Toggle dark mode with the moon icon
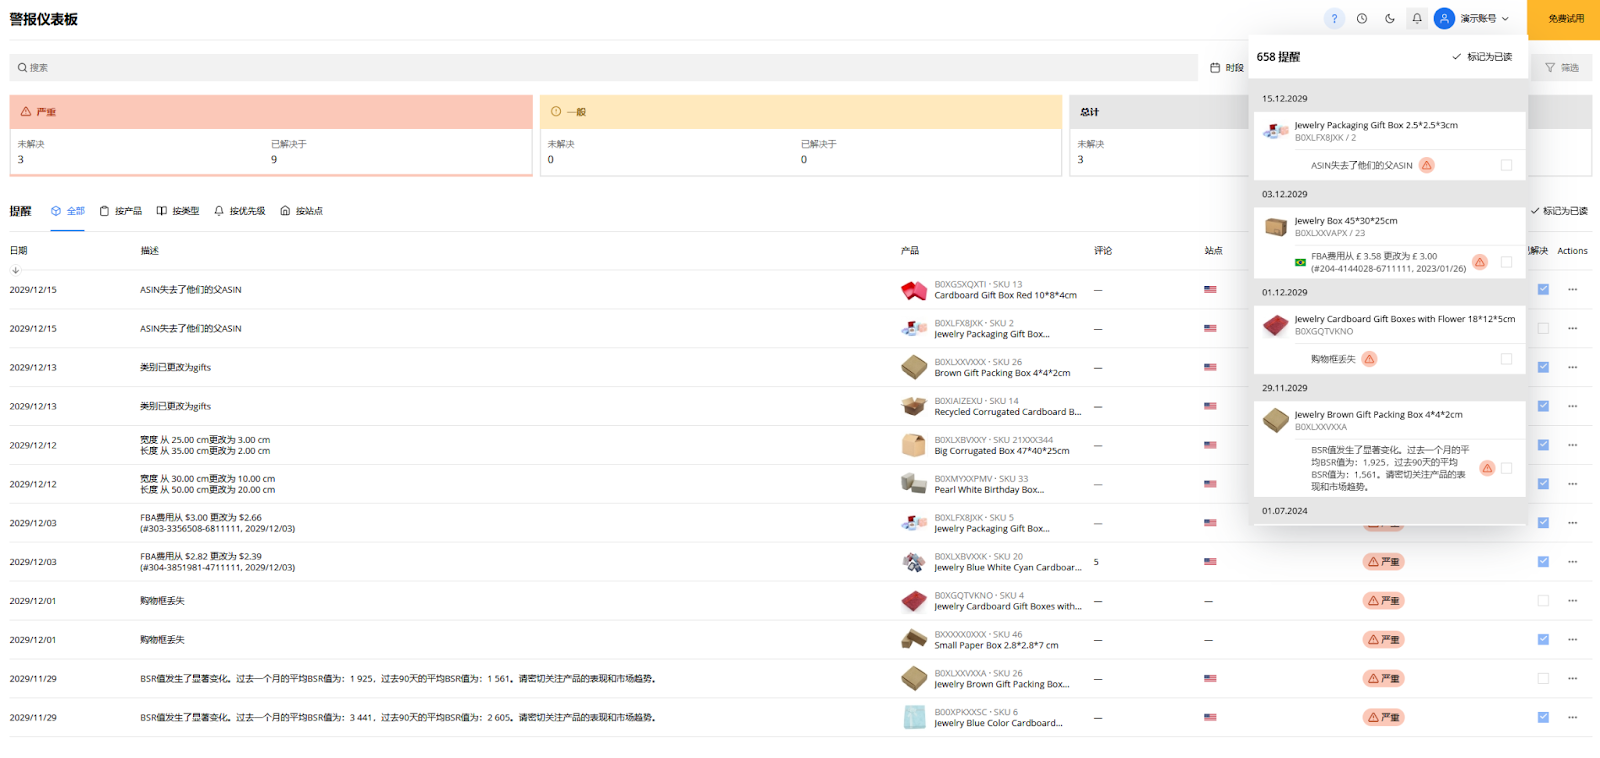Image resolution: width=1600 pixels, height=758 pixels. click(1390, 19)
